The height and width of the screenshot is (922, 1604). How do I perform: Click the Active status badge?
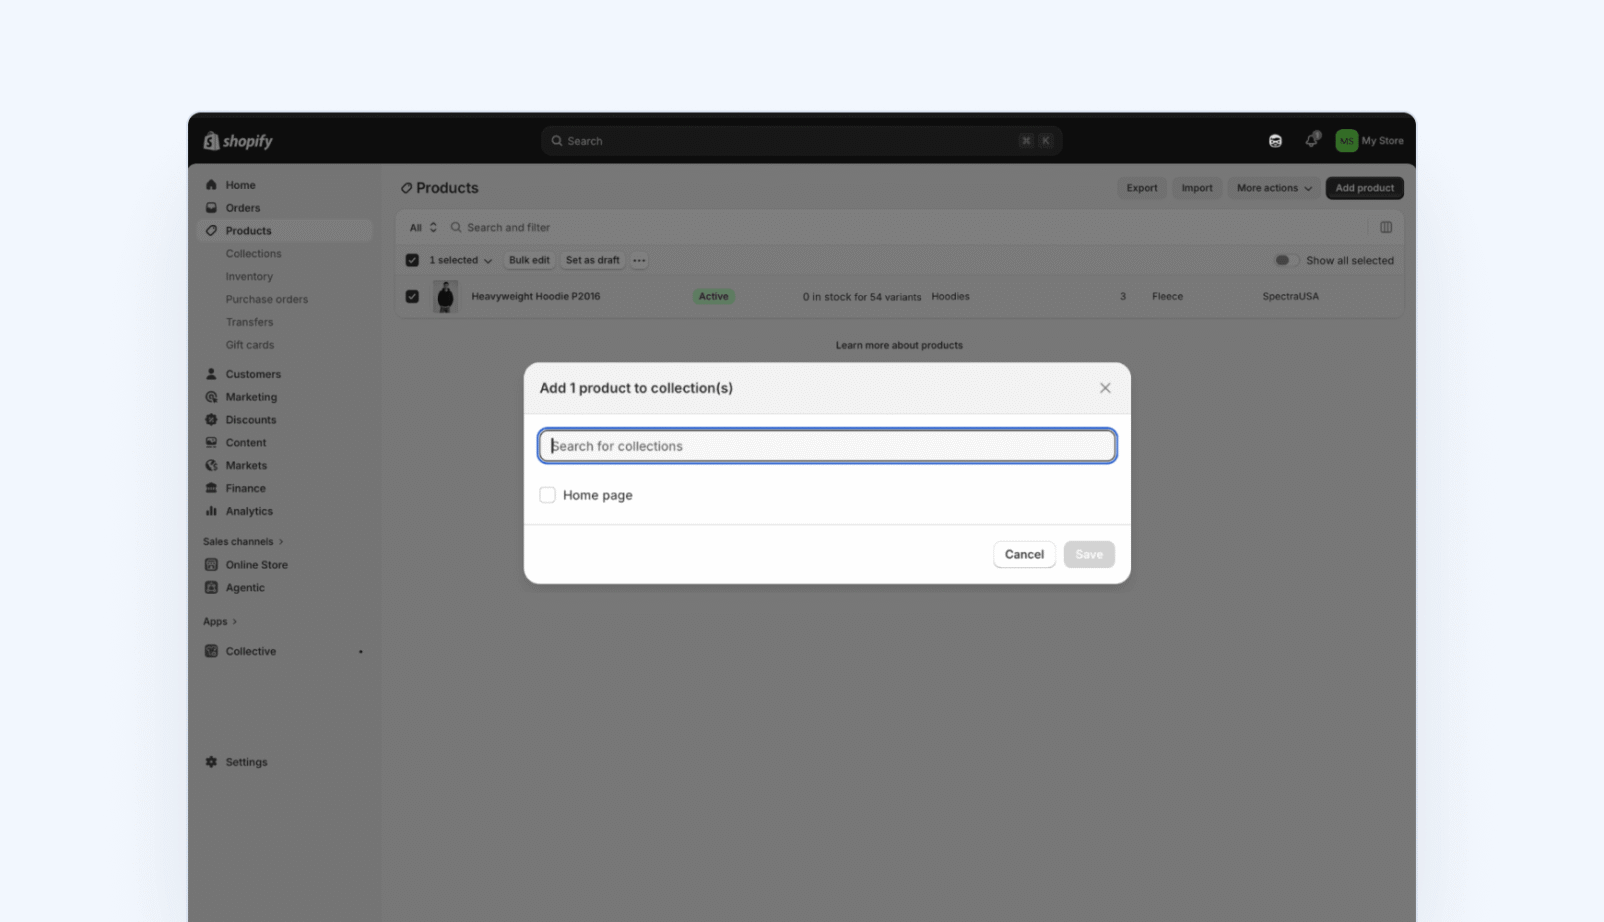tap(713, 297)
